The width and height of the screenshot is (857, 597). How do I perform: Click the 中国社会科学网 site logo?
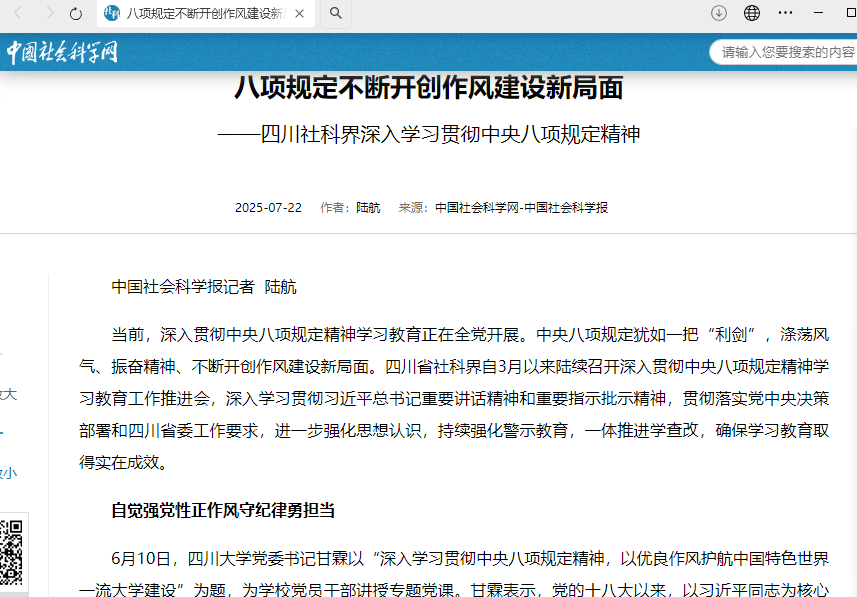[62, 52]
